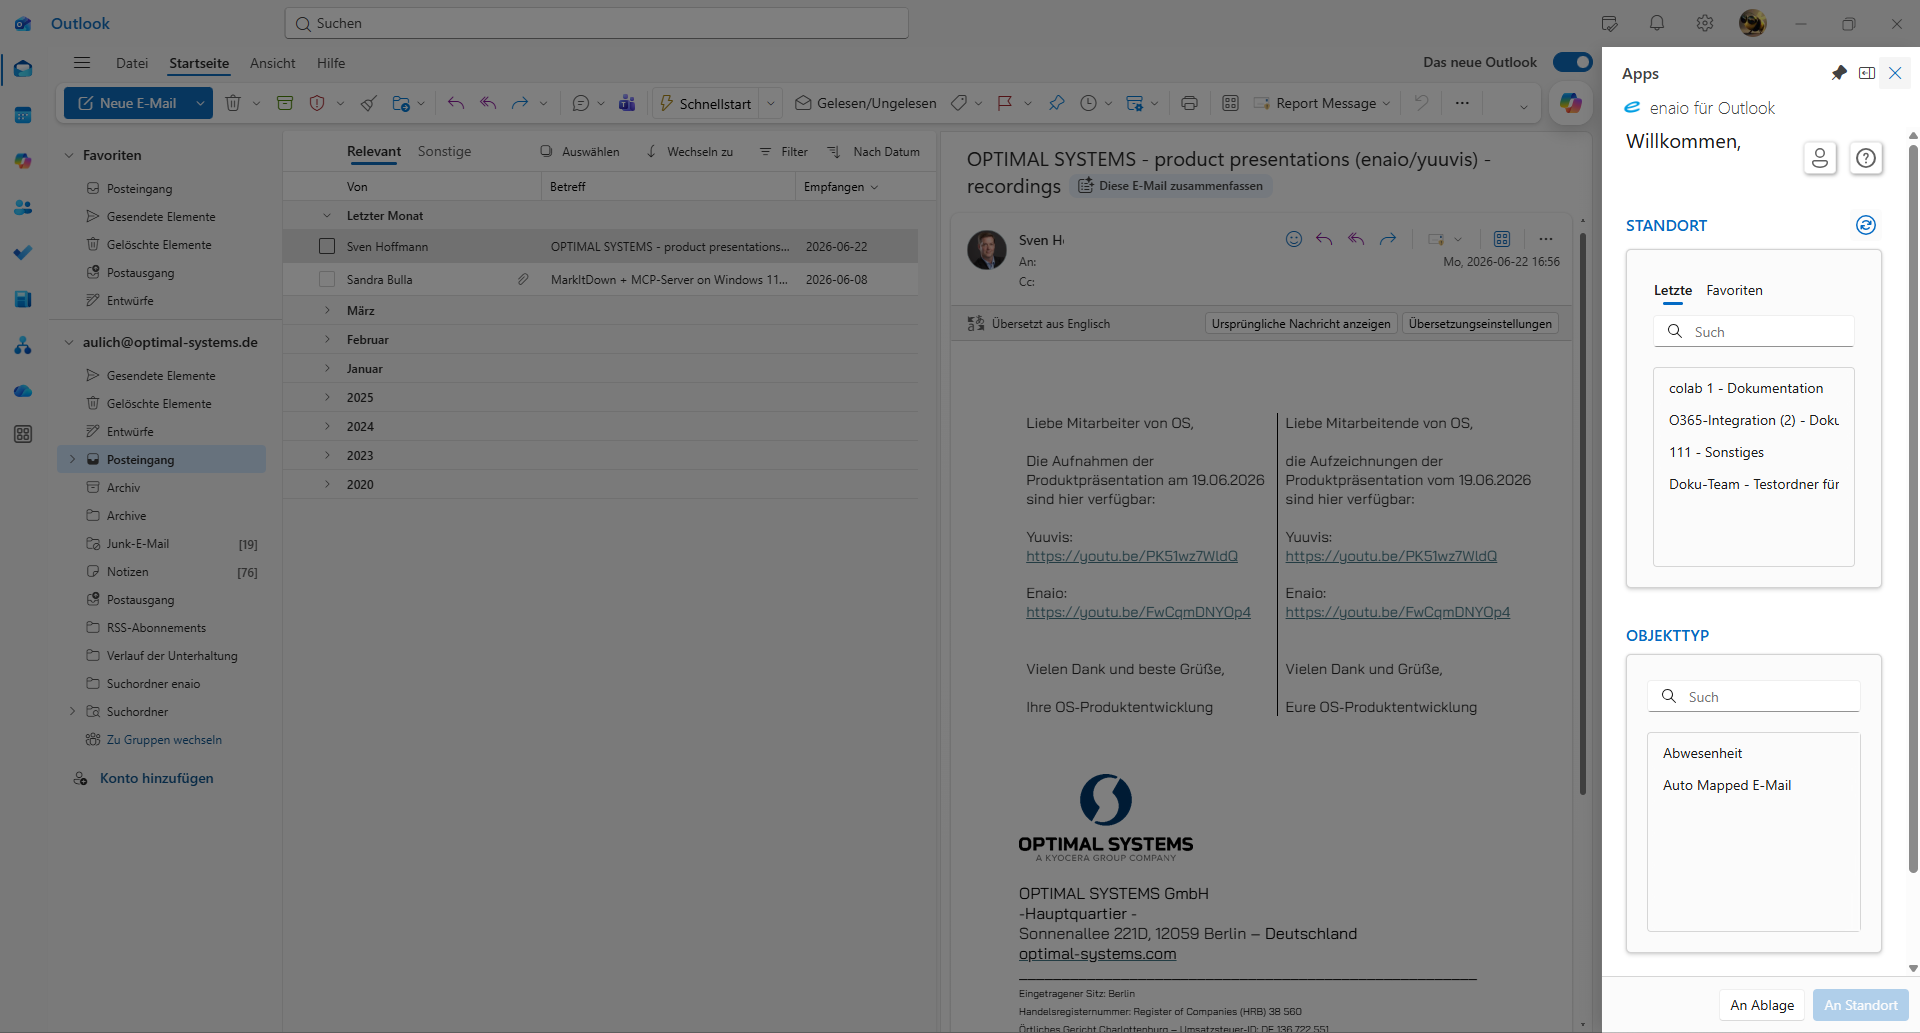This screenshot has width=1920, height=1033.
Task: Open the Neue E-Mail dropdown arrow
Action: (x=200, y=103)
